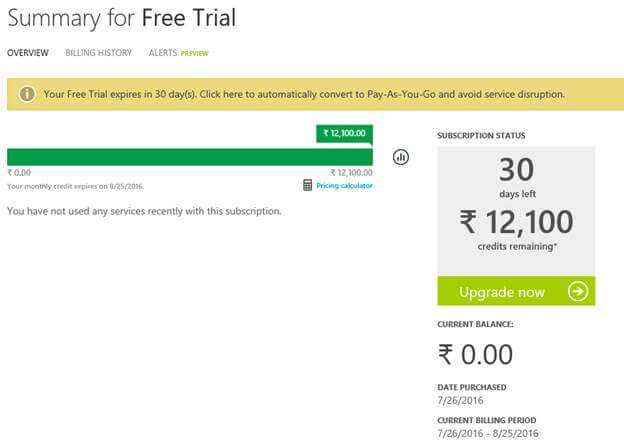Screen dimensions: 624x444
Task: Click the calculator icon
Action: click(308, 185)
